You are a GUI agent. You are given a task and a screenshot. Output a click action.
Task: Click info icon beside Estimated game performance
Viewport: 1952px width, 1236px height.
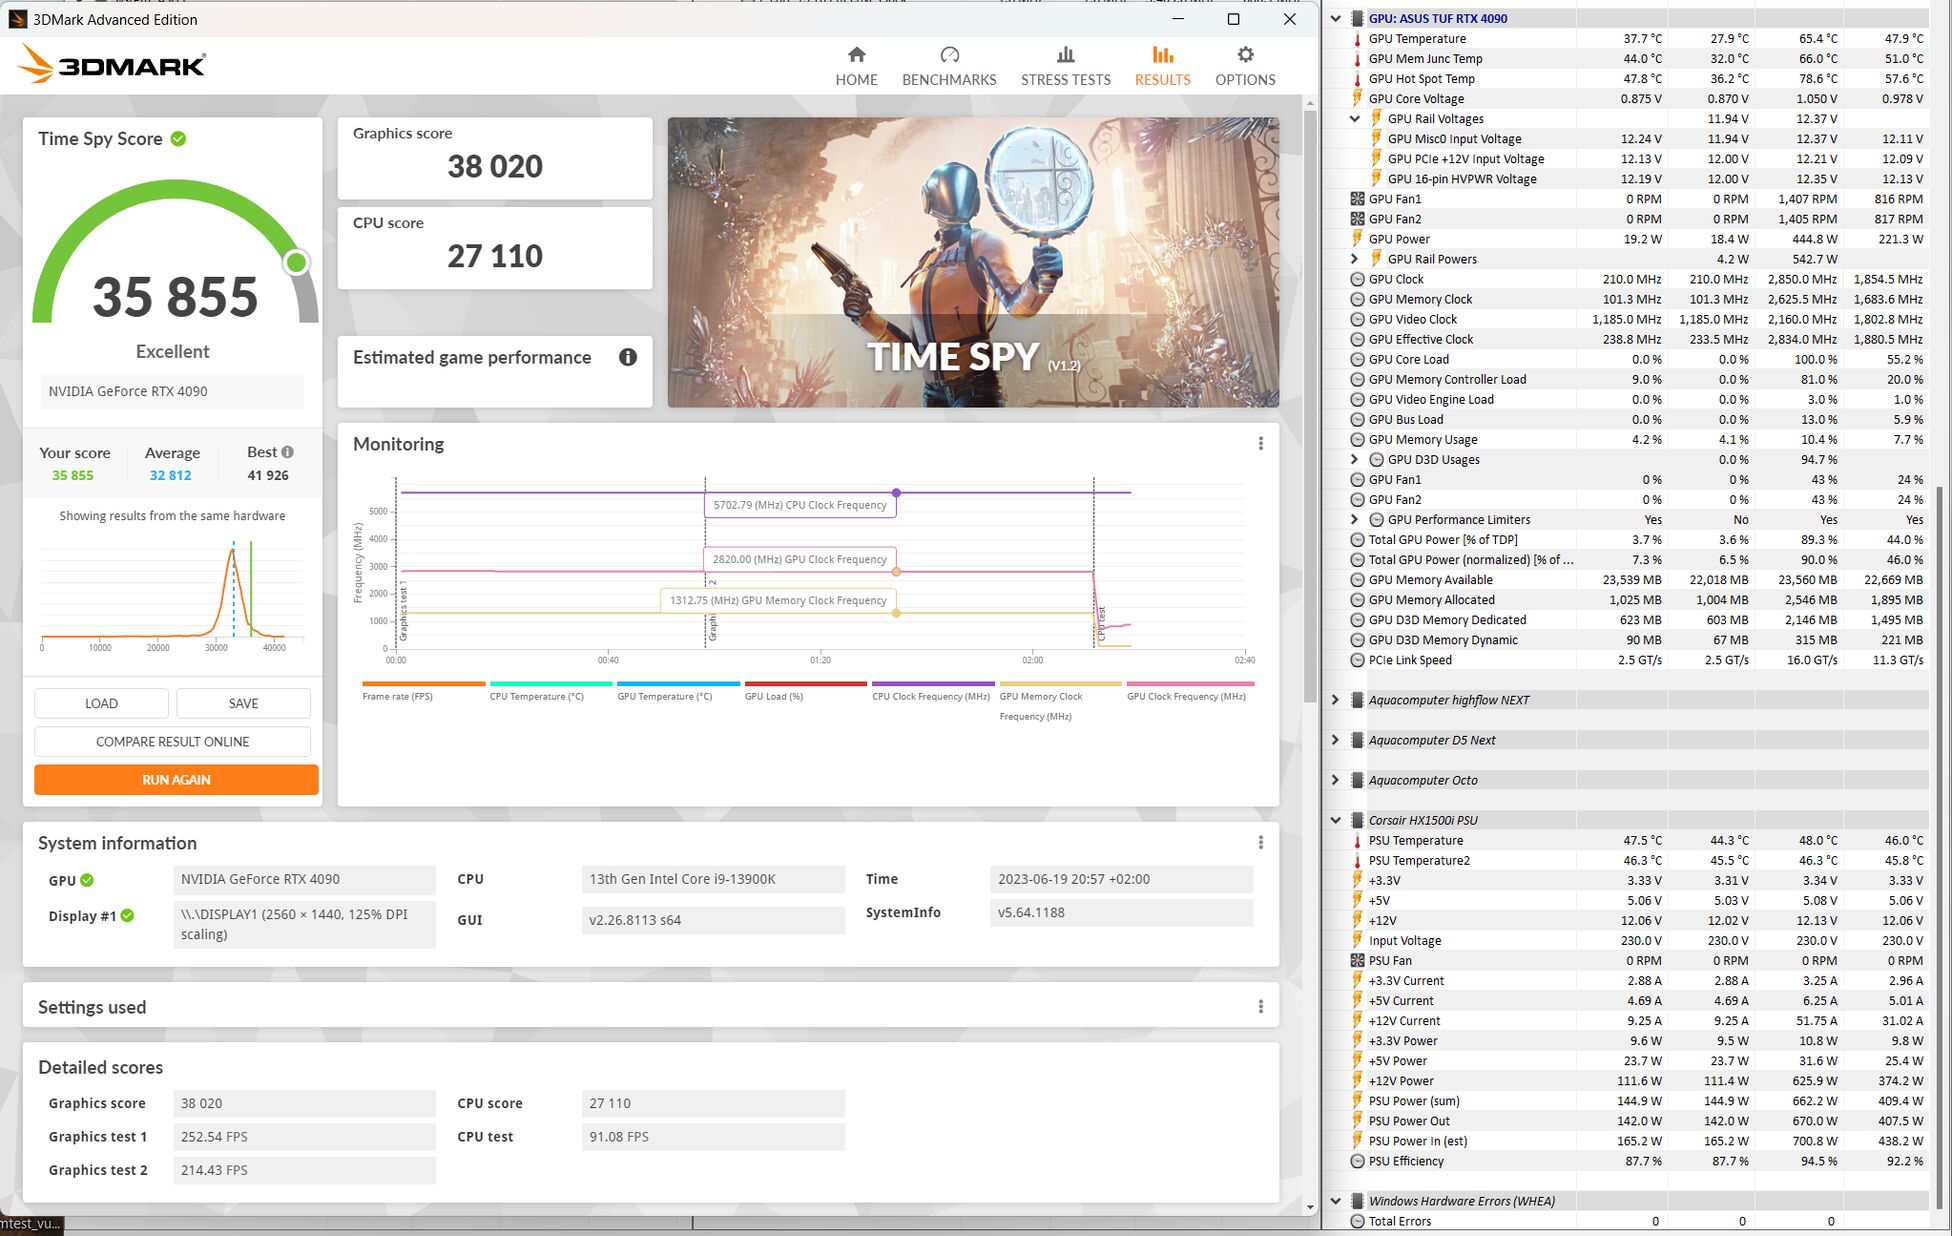[628, 357]
